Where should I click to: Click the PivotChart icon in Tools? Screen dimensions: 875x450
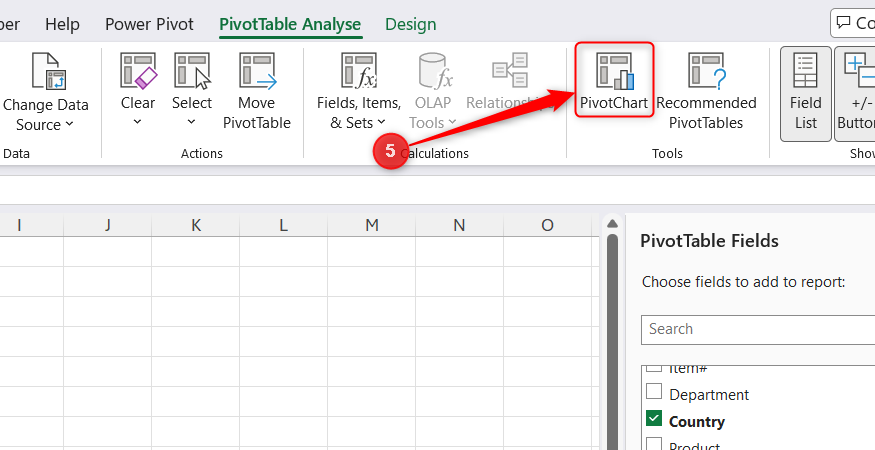pos(614,71)
